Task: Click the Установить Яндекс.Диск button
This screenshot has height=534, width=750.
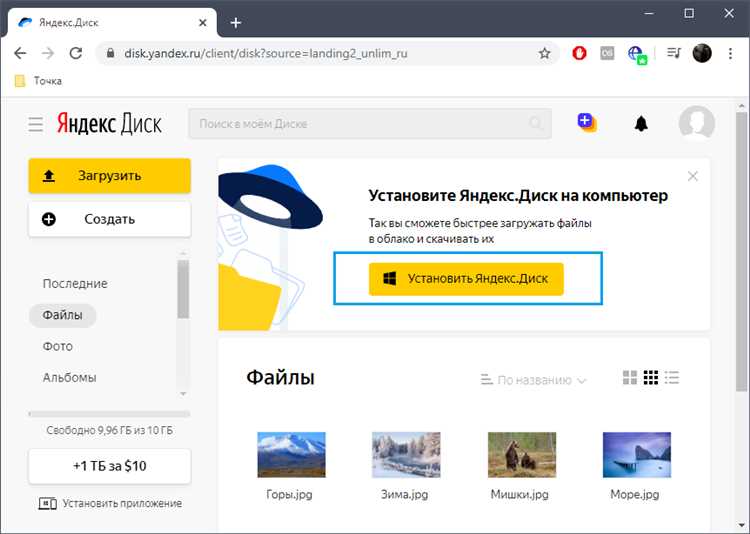Action: click(x=466, y=279)
